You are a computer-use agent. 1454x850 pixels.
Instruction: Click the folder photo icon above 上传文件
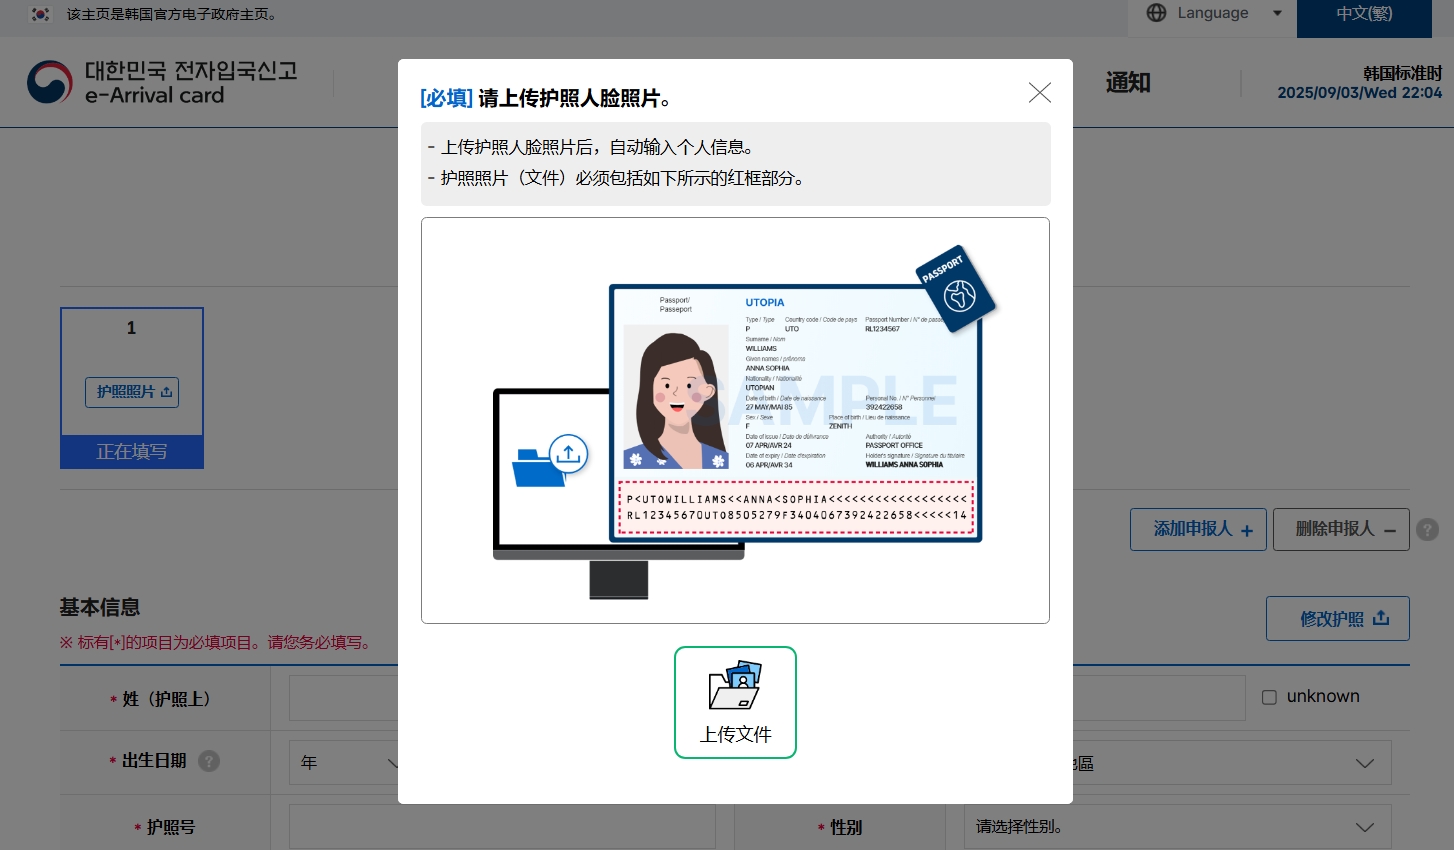[735, 686]
